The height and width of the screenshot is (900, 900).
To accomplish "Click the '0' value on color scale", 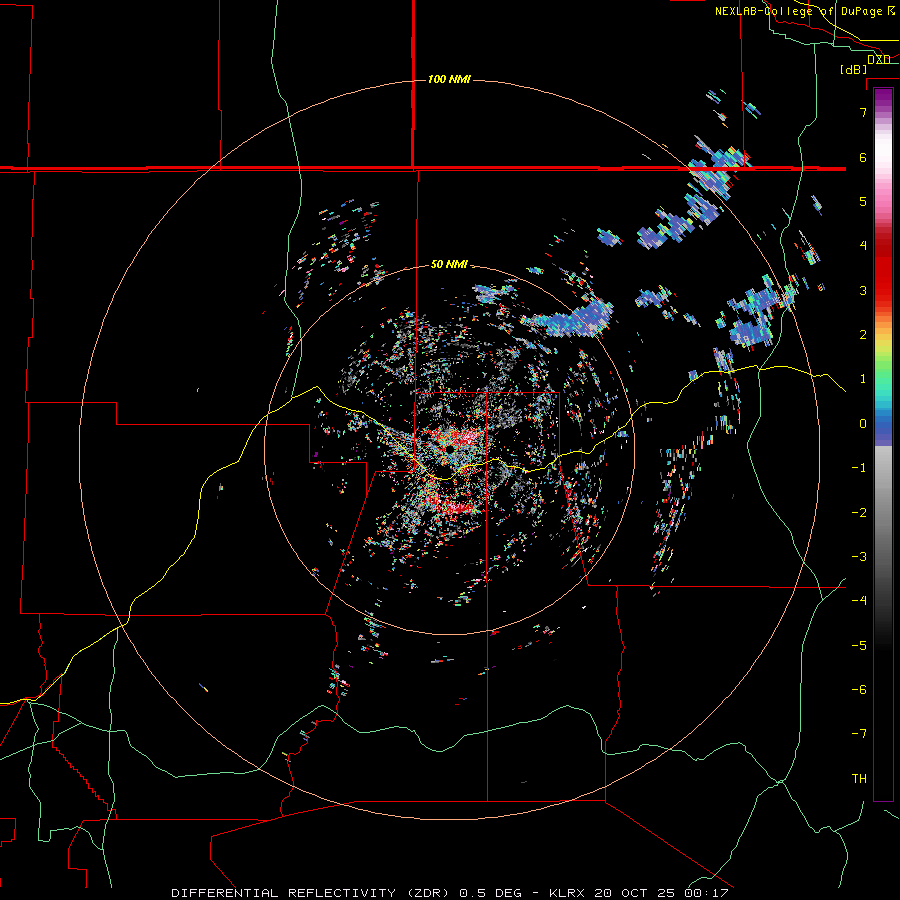I will [863, 424].
